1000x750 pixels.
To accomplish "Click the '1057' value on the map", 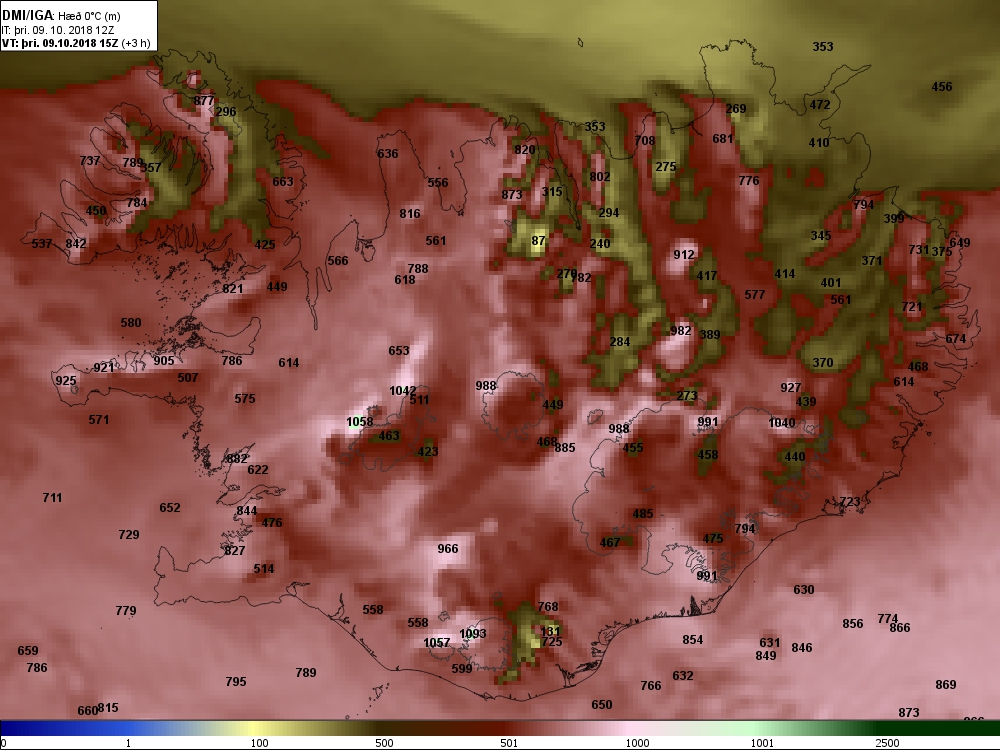I will coord(437,643).
